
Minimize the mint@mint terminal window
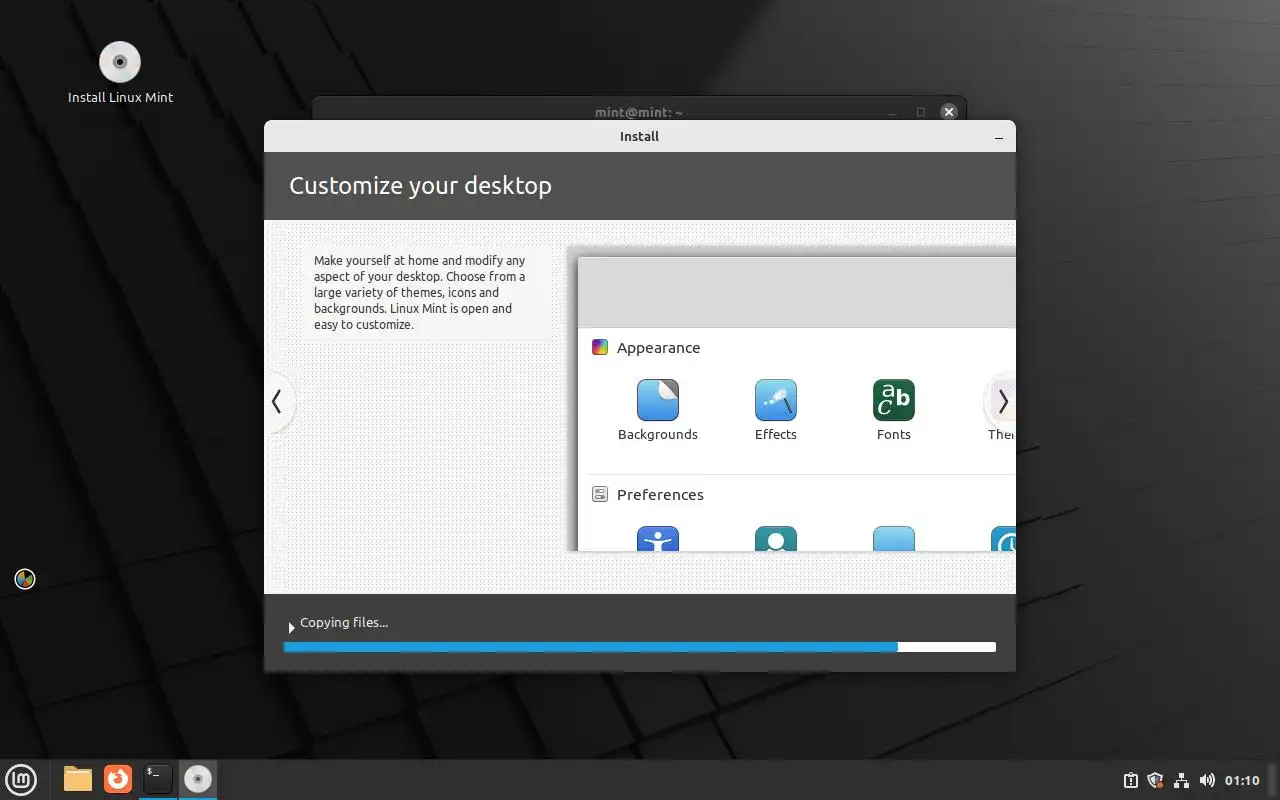click(x=893, y=112)
